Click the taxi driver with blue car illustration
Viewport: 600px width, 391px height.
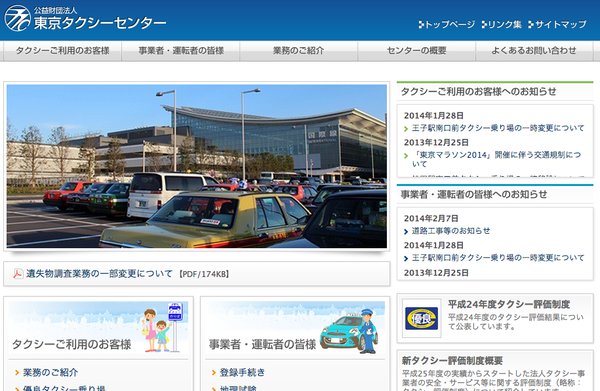click(x=349, y=331)
